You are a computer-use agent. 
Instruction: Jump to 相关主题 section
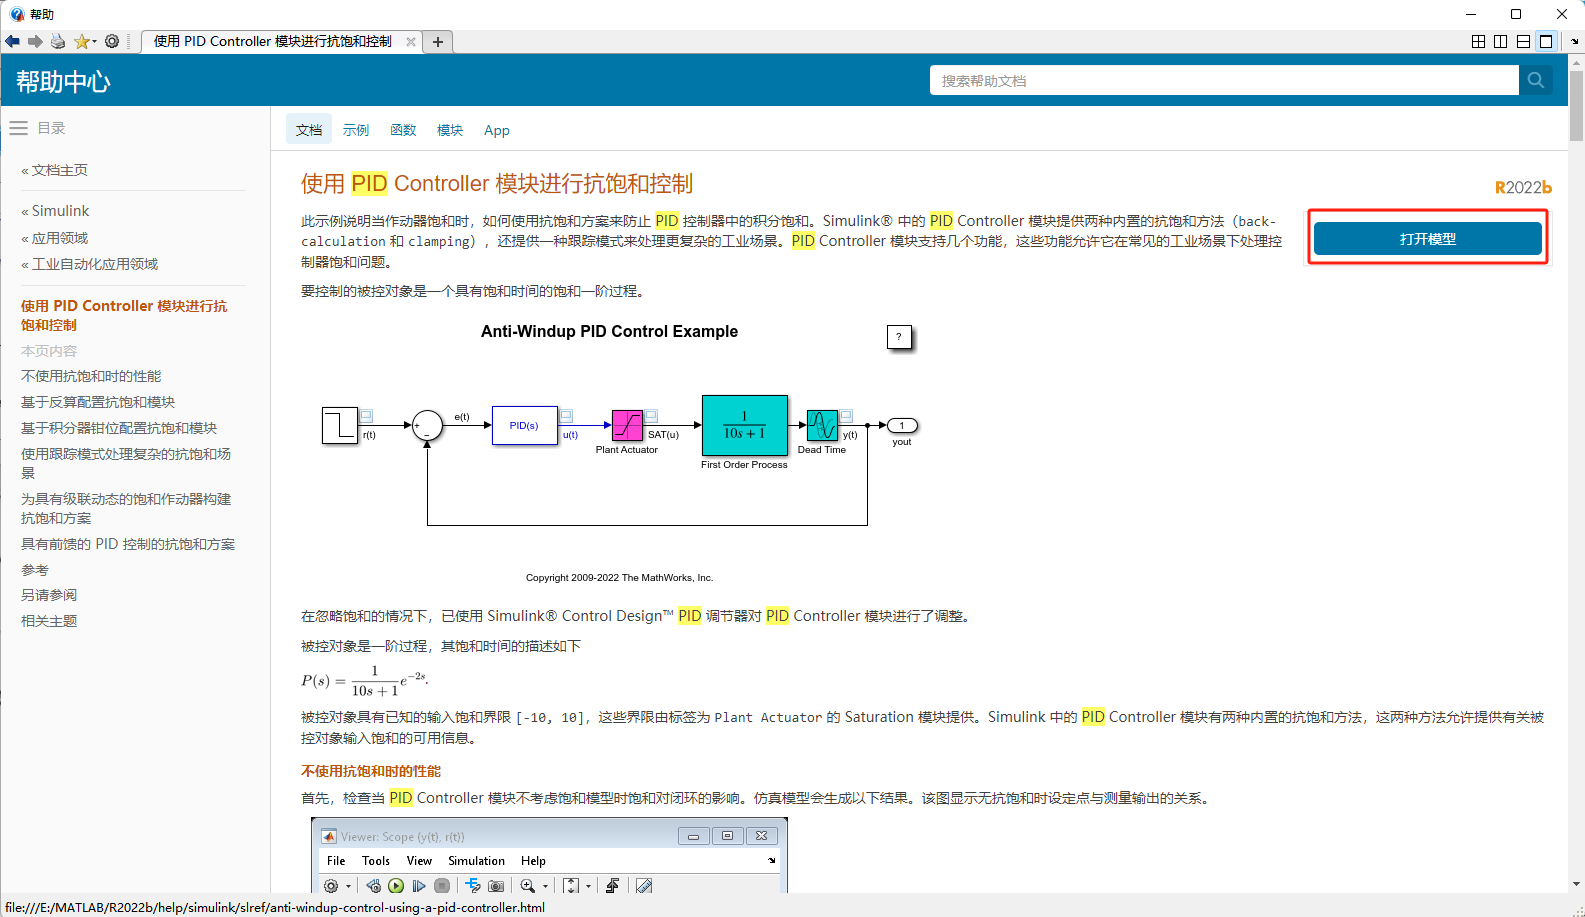49,621
